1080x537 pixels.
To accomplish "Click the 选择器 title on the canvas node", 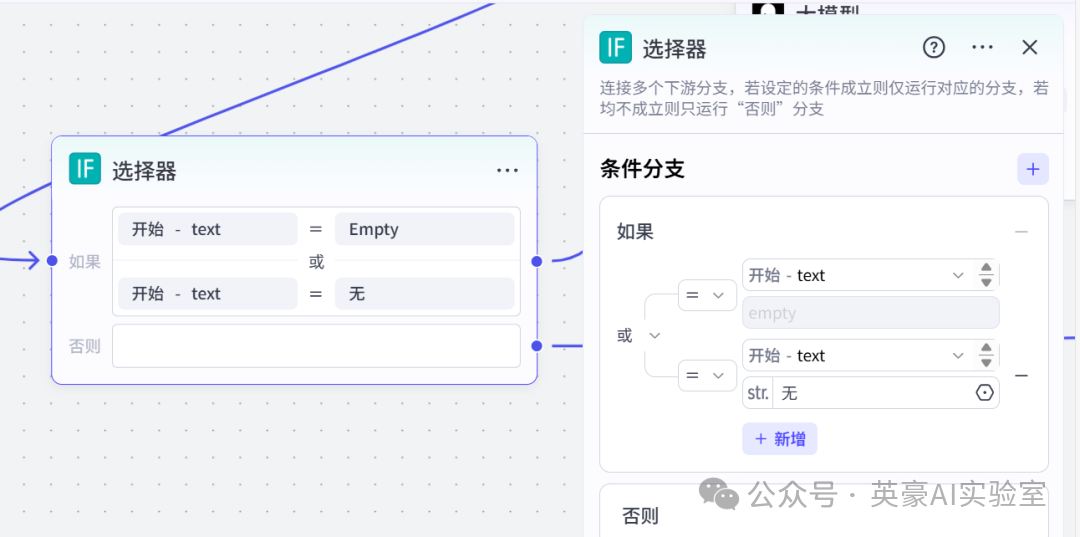I will pyautogui.click(x=145, y=170).
